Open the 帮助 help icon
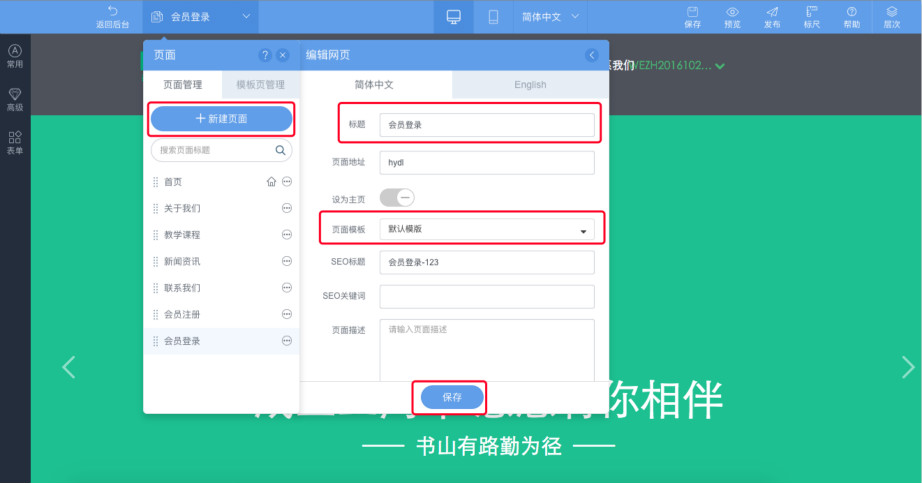 (851, 16)
